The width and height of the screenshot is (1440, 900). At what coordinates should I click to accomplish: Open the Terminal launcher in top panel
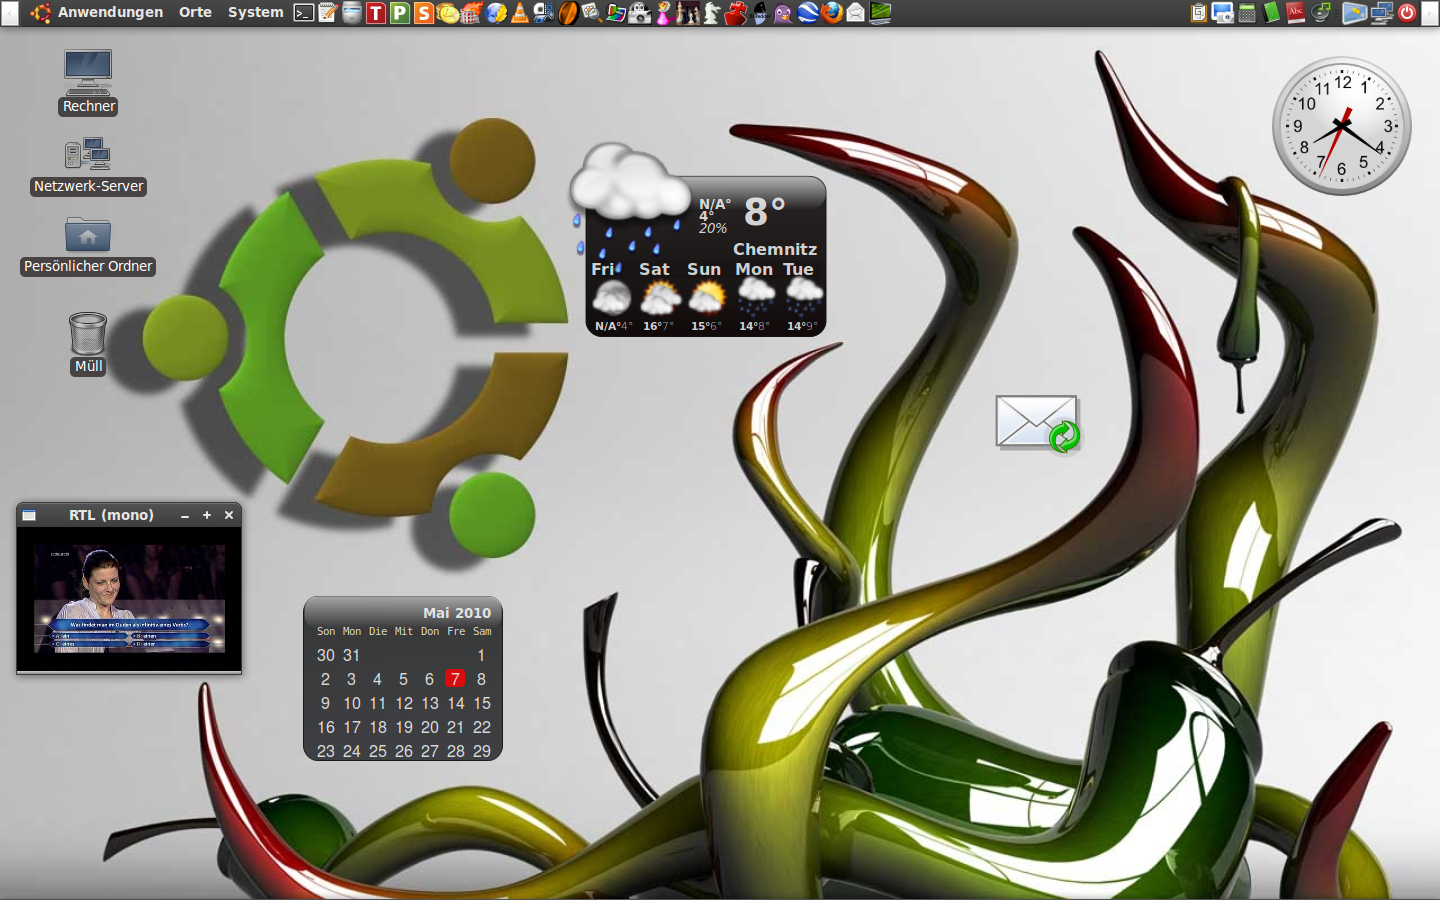[x=304, y=13]
